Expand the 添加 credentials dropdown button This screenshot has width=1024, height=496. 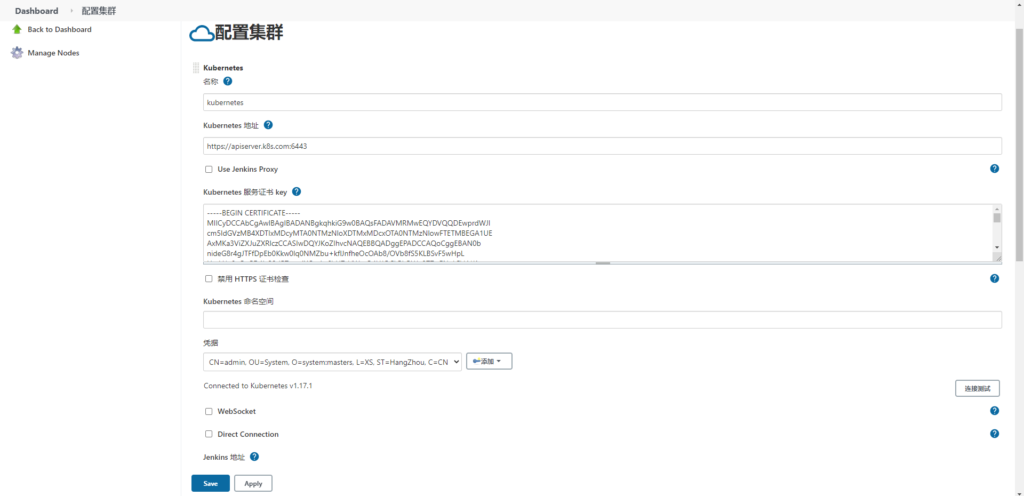(x=489, y=361)
